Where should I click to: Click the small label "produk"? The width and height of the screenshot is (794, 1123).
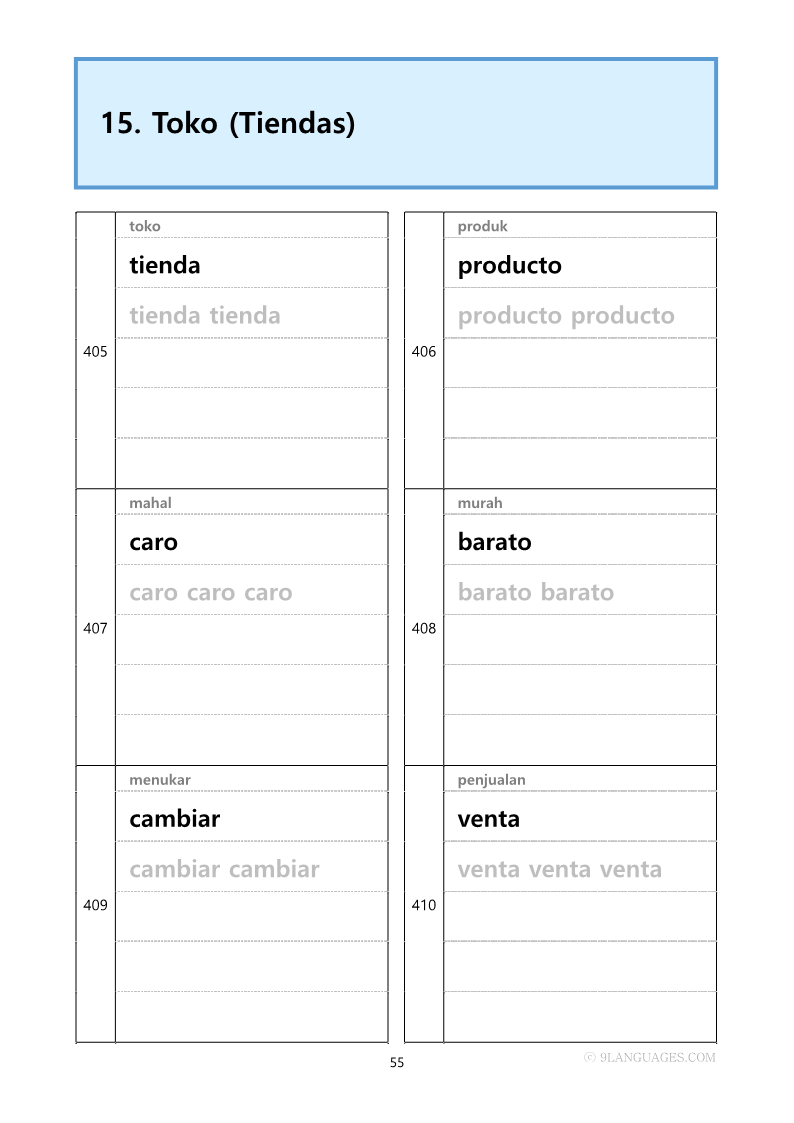tap(483, 226)
